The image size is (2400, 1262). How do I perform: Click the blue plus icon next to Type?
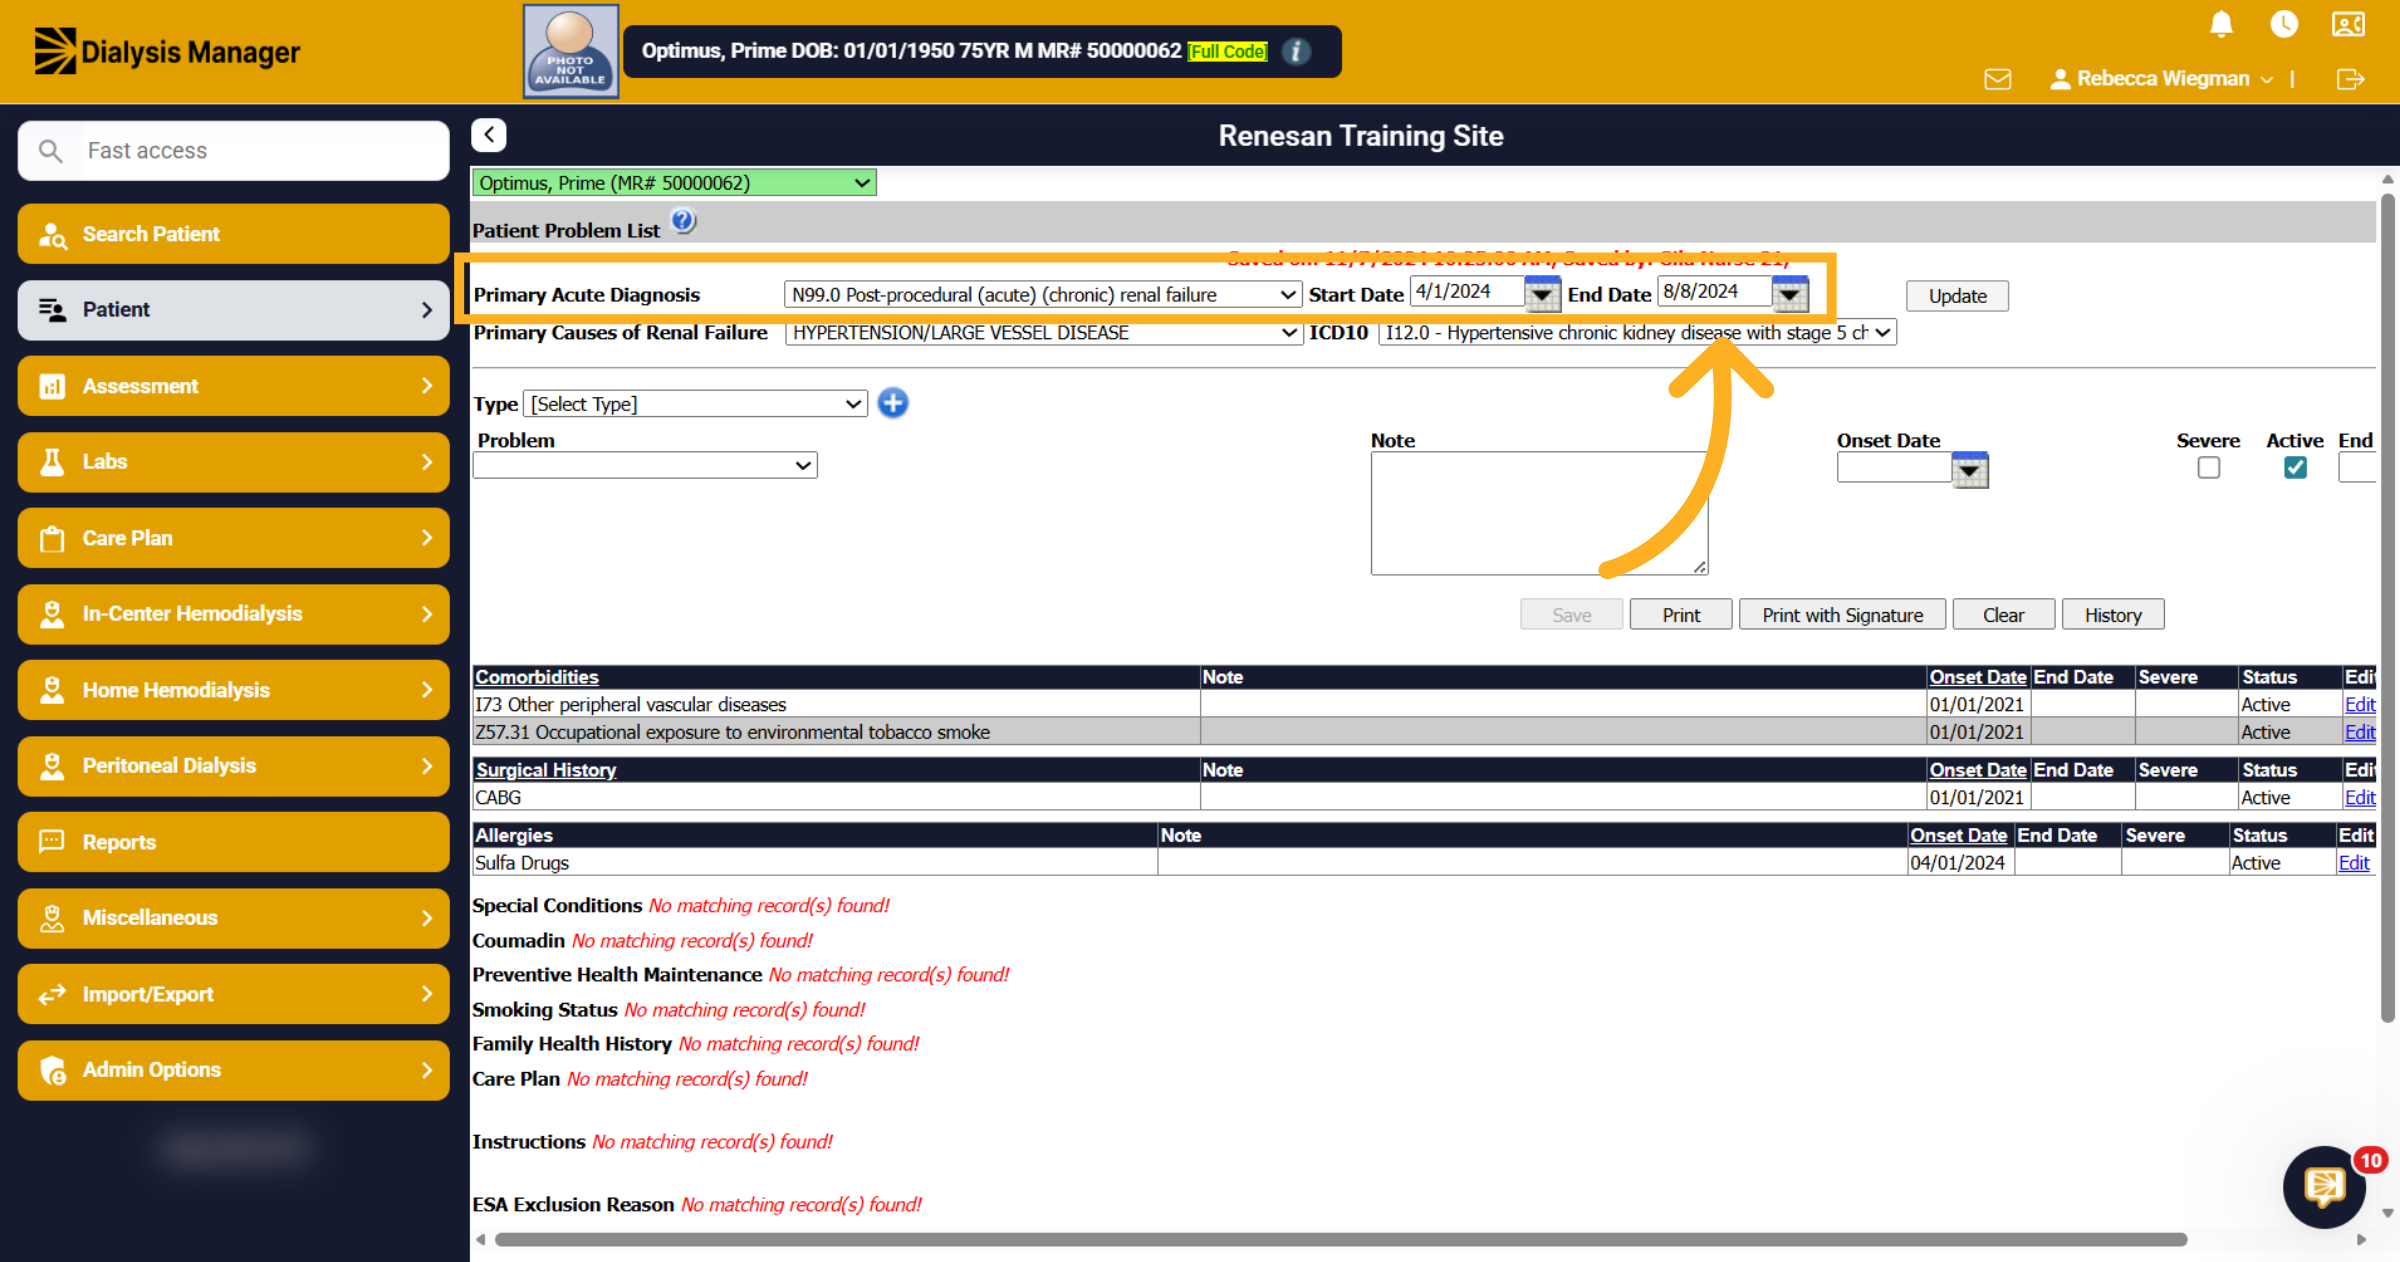pyautogui.click(x=893, y=403)
